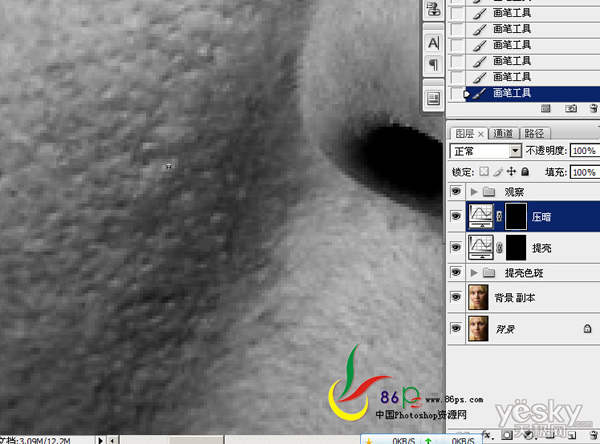Select the 观察 group name
The width and height of the screenshot is (600, 444).
(x=514, y=192)
